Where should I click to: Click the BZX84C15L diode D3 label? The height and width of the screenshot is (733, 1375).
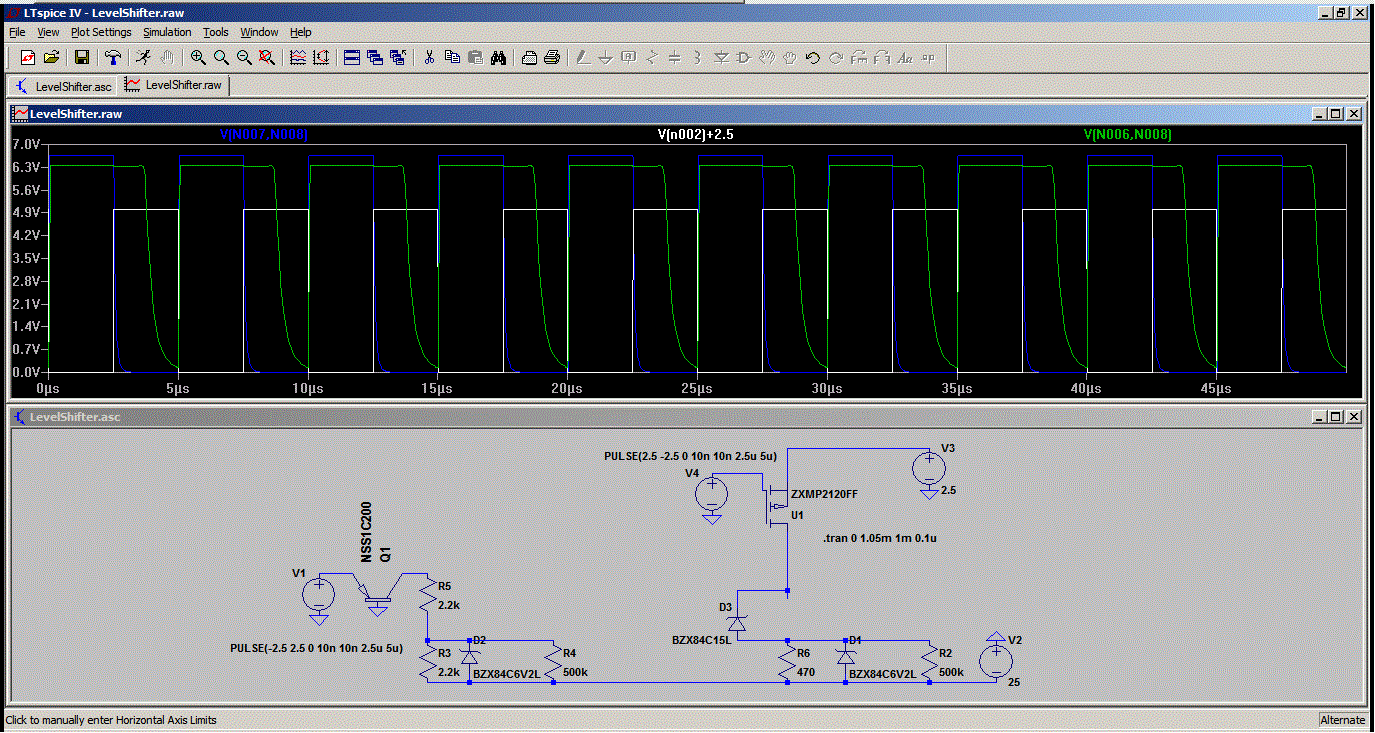point(700,638)
